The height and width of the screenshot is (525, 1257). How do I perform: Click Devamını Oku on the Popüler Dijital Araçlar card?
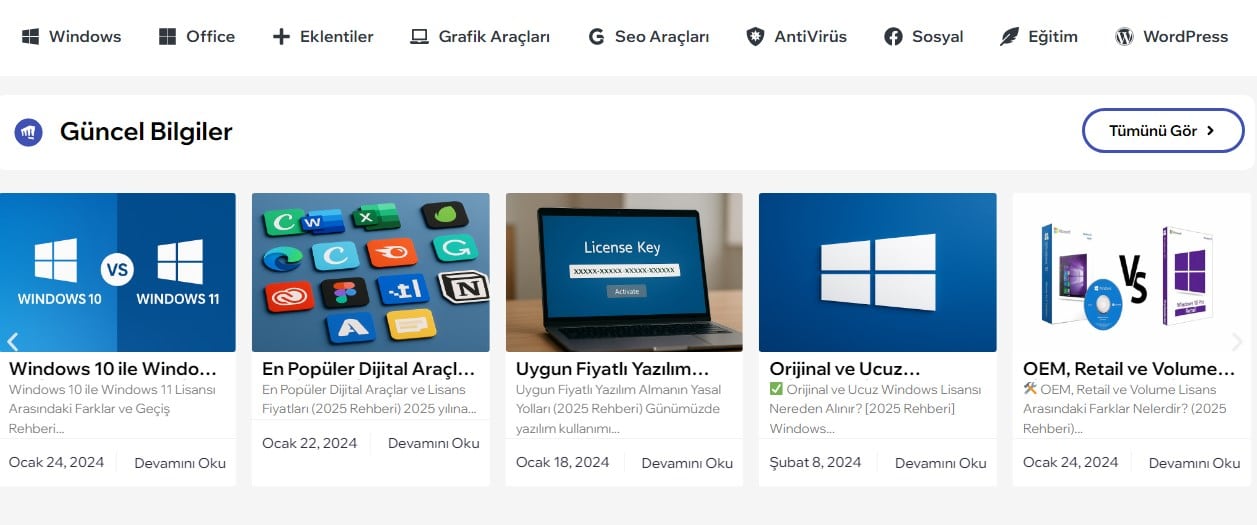tap(434, 443)
